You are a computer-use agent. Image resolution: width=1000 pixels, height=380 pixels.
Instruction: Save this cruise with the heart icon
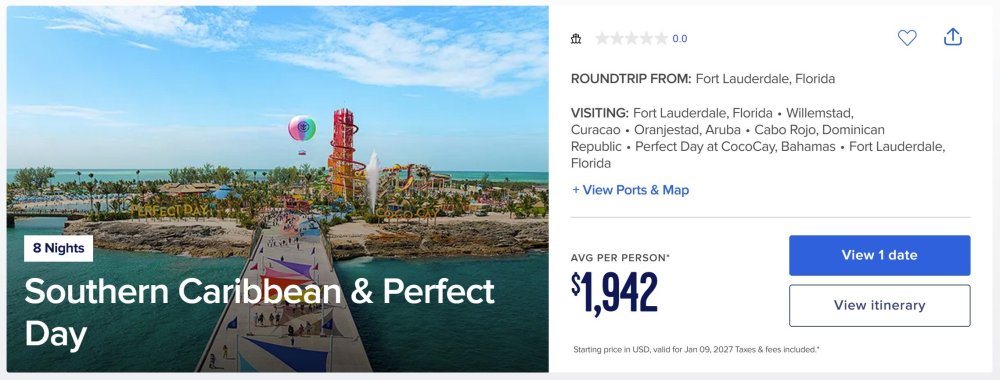coord(907,38)
